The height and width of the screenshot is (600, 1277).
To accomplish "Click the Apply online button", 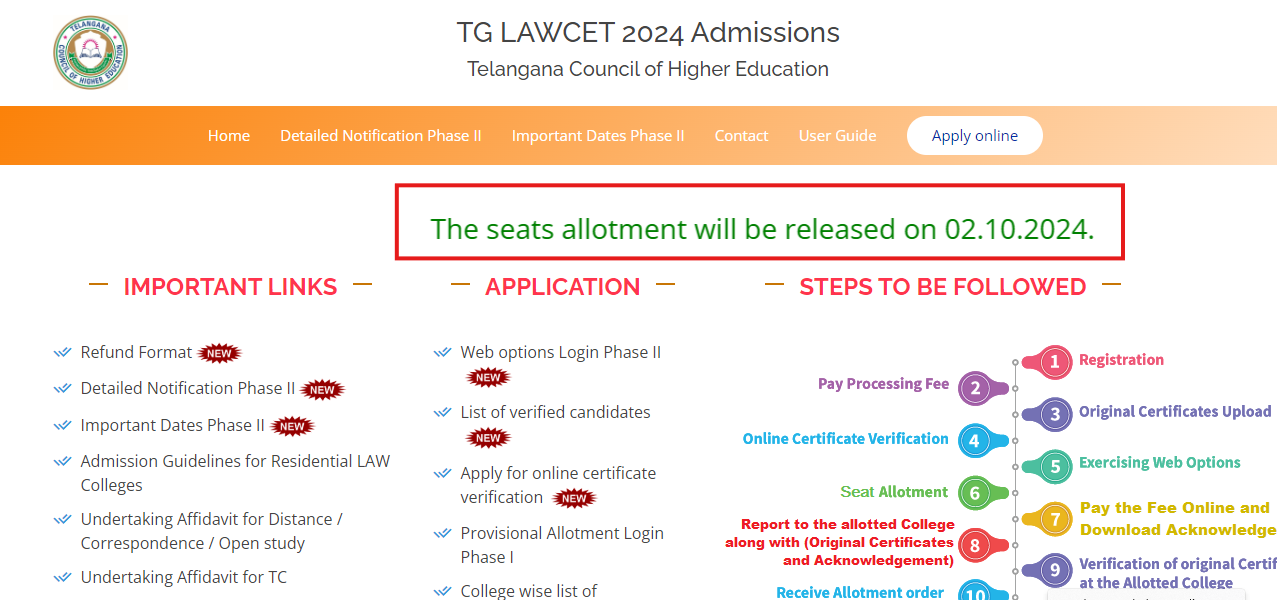I will (974, 135).
